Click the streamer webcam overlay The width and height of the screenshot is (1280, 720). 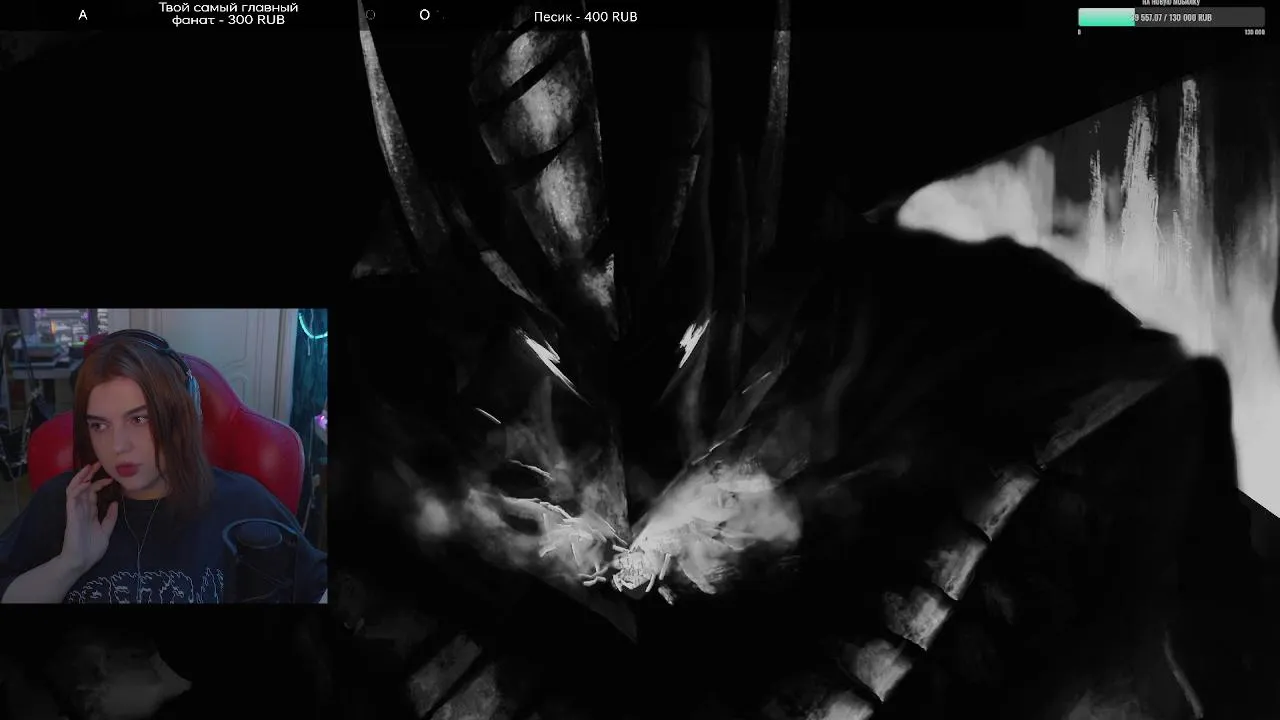pyautogui.click(x=164, y=455)
